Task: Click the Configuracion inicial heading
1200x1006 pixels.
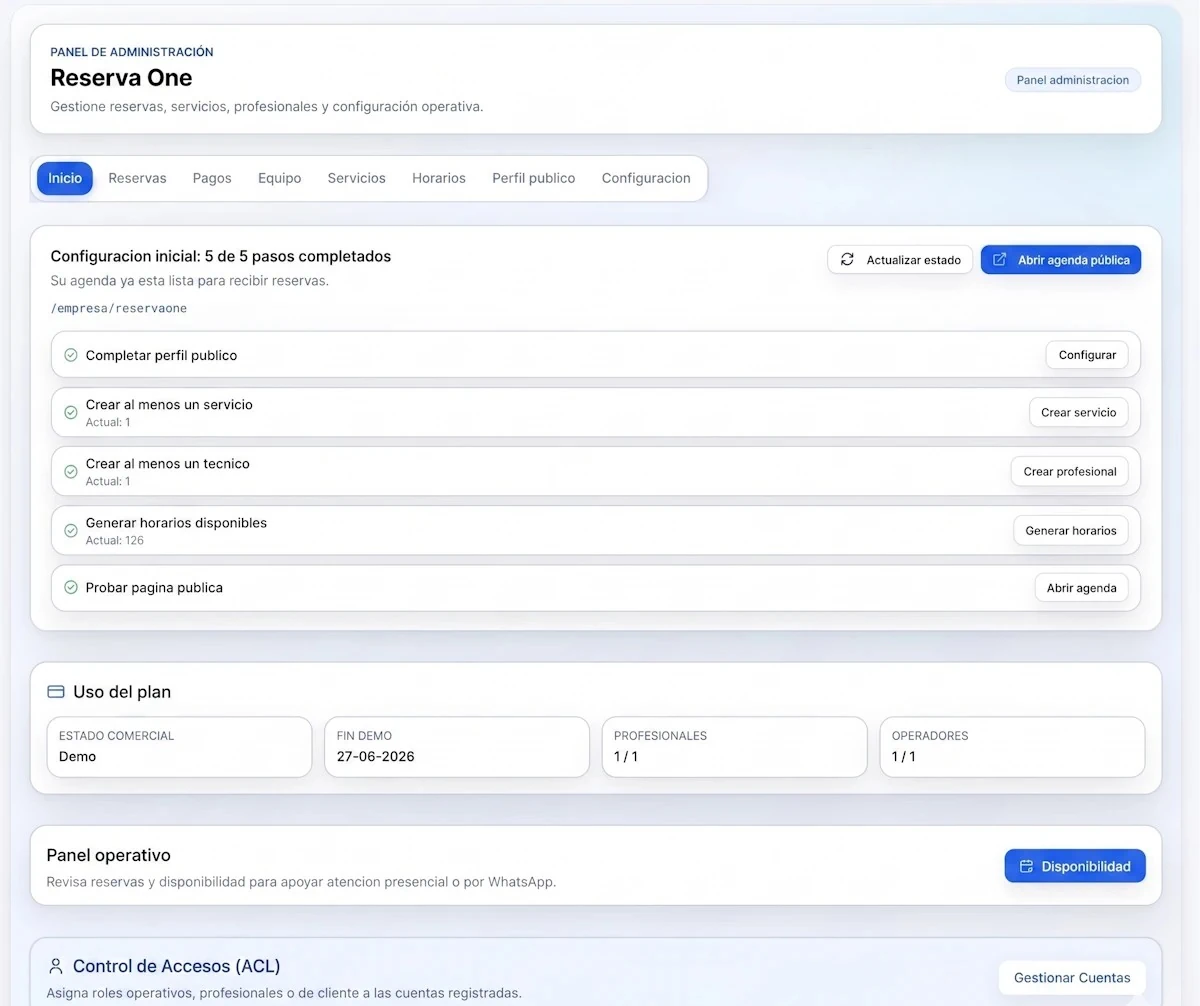Action: [221, 256]
